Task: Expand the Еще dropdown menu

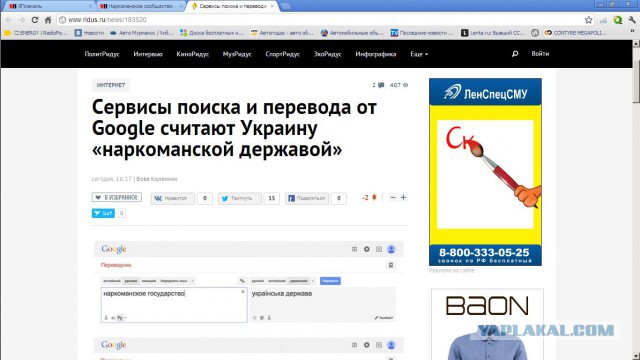Action: 419,54
